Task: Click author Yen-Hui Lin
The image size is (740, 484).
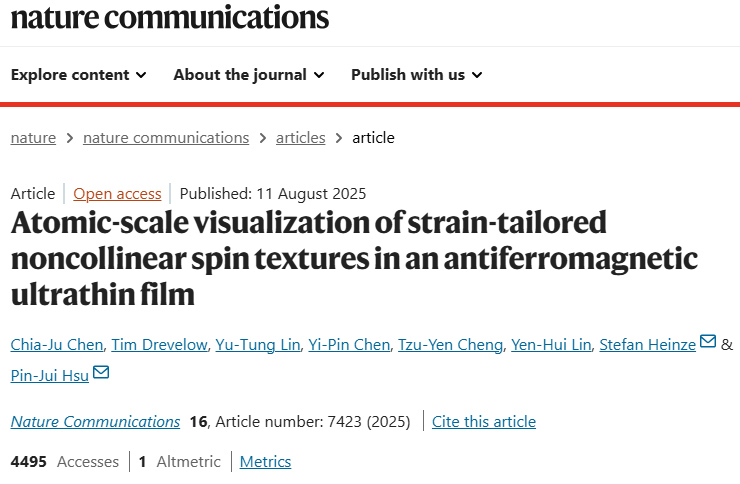Action: click(550, 345)
